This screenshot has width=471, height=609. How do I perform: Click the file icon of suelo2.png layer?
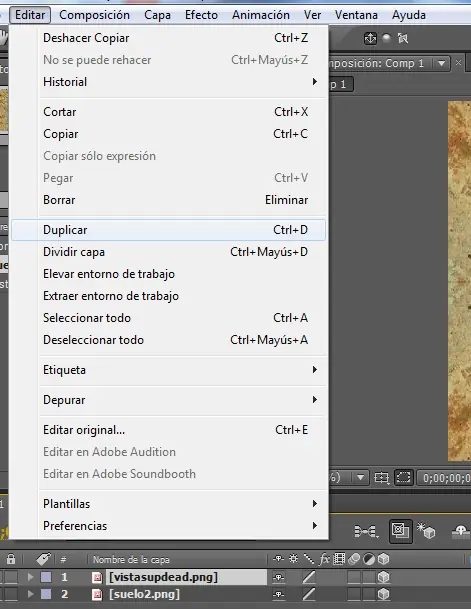point(97,594)
